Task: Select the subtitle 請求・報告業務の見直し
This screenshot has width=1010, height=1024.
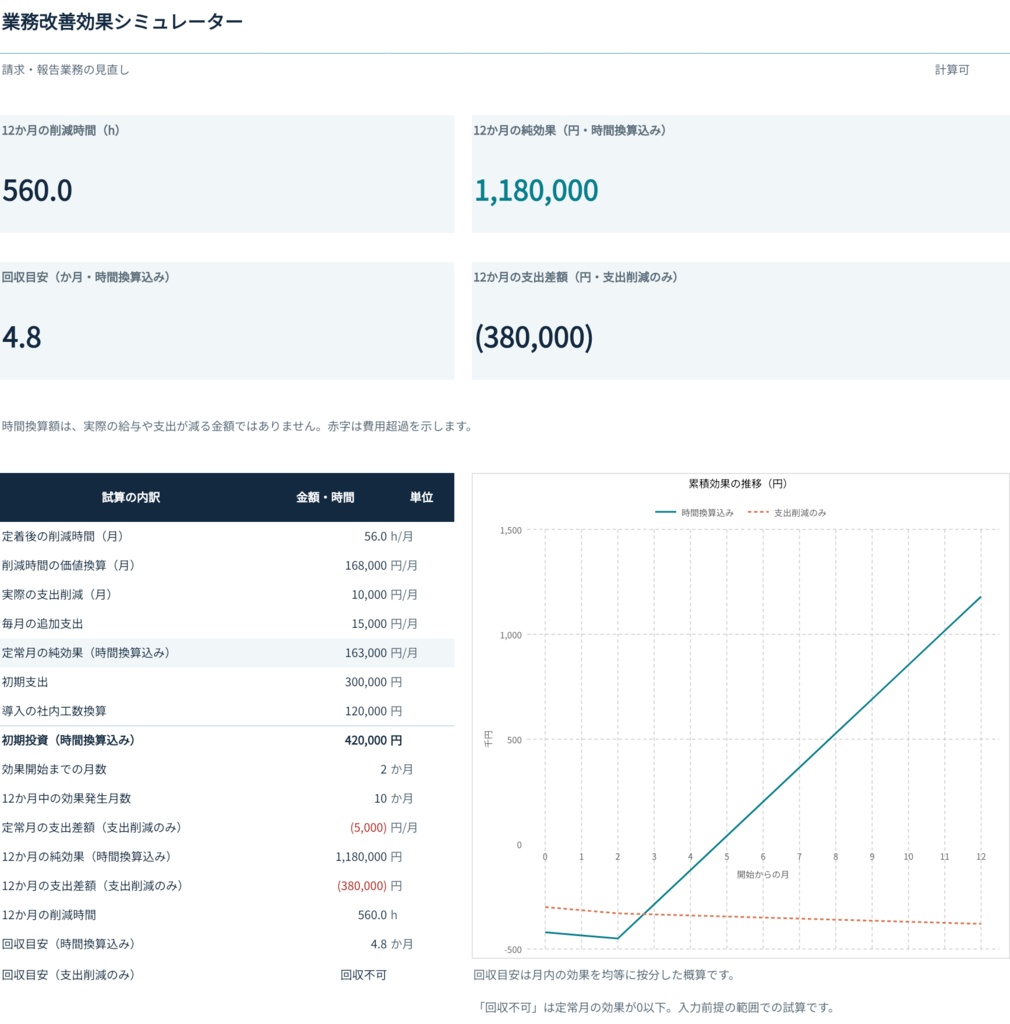Action: pyautogui.click(x=65, y=70)
